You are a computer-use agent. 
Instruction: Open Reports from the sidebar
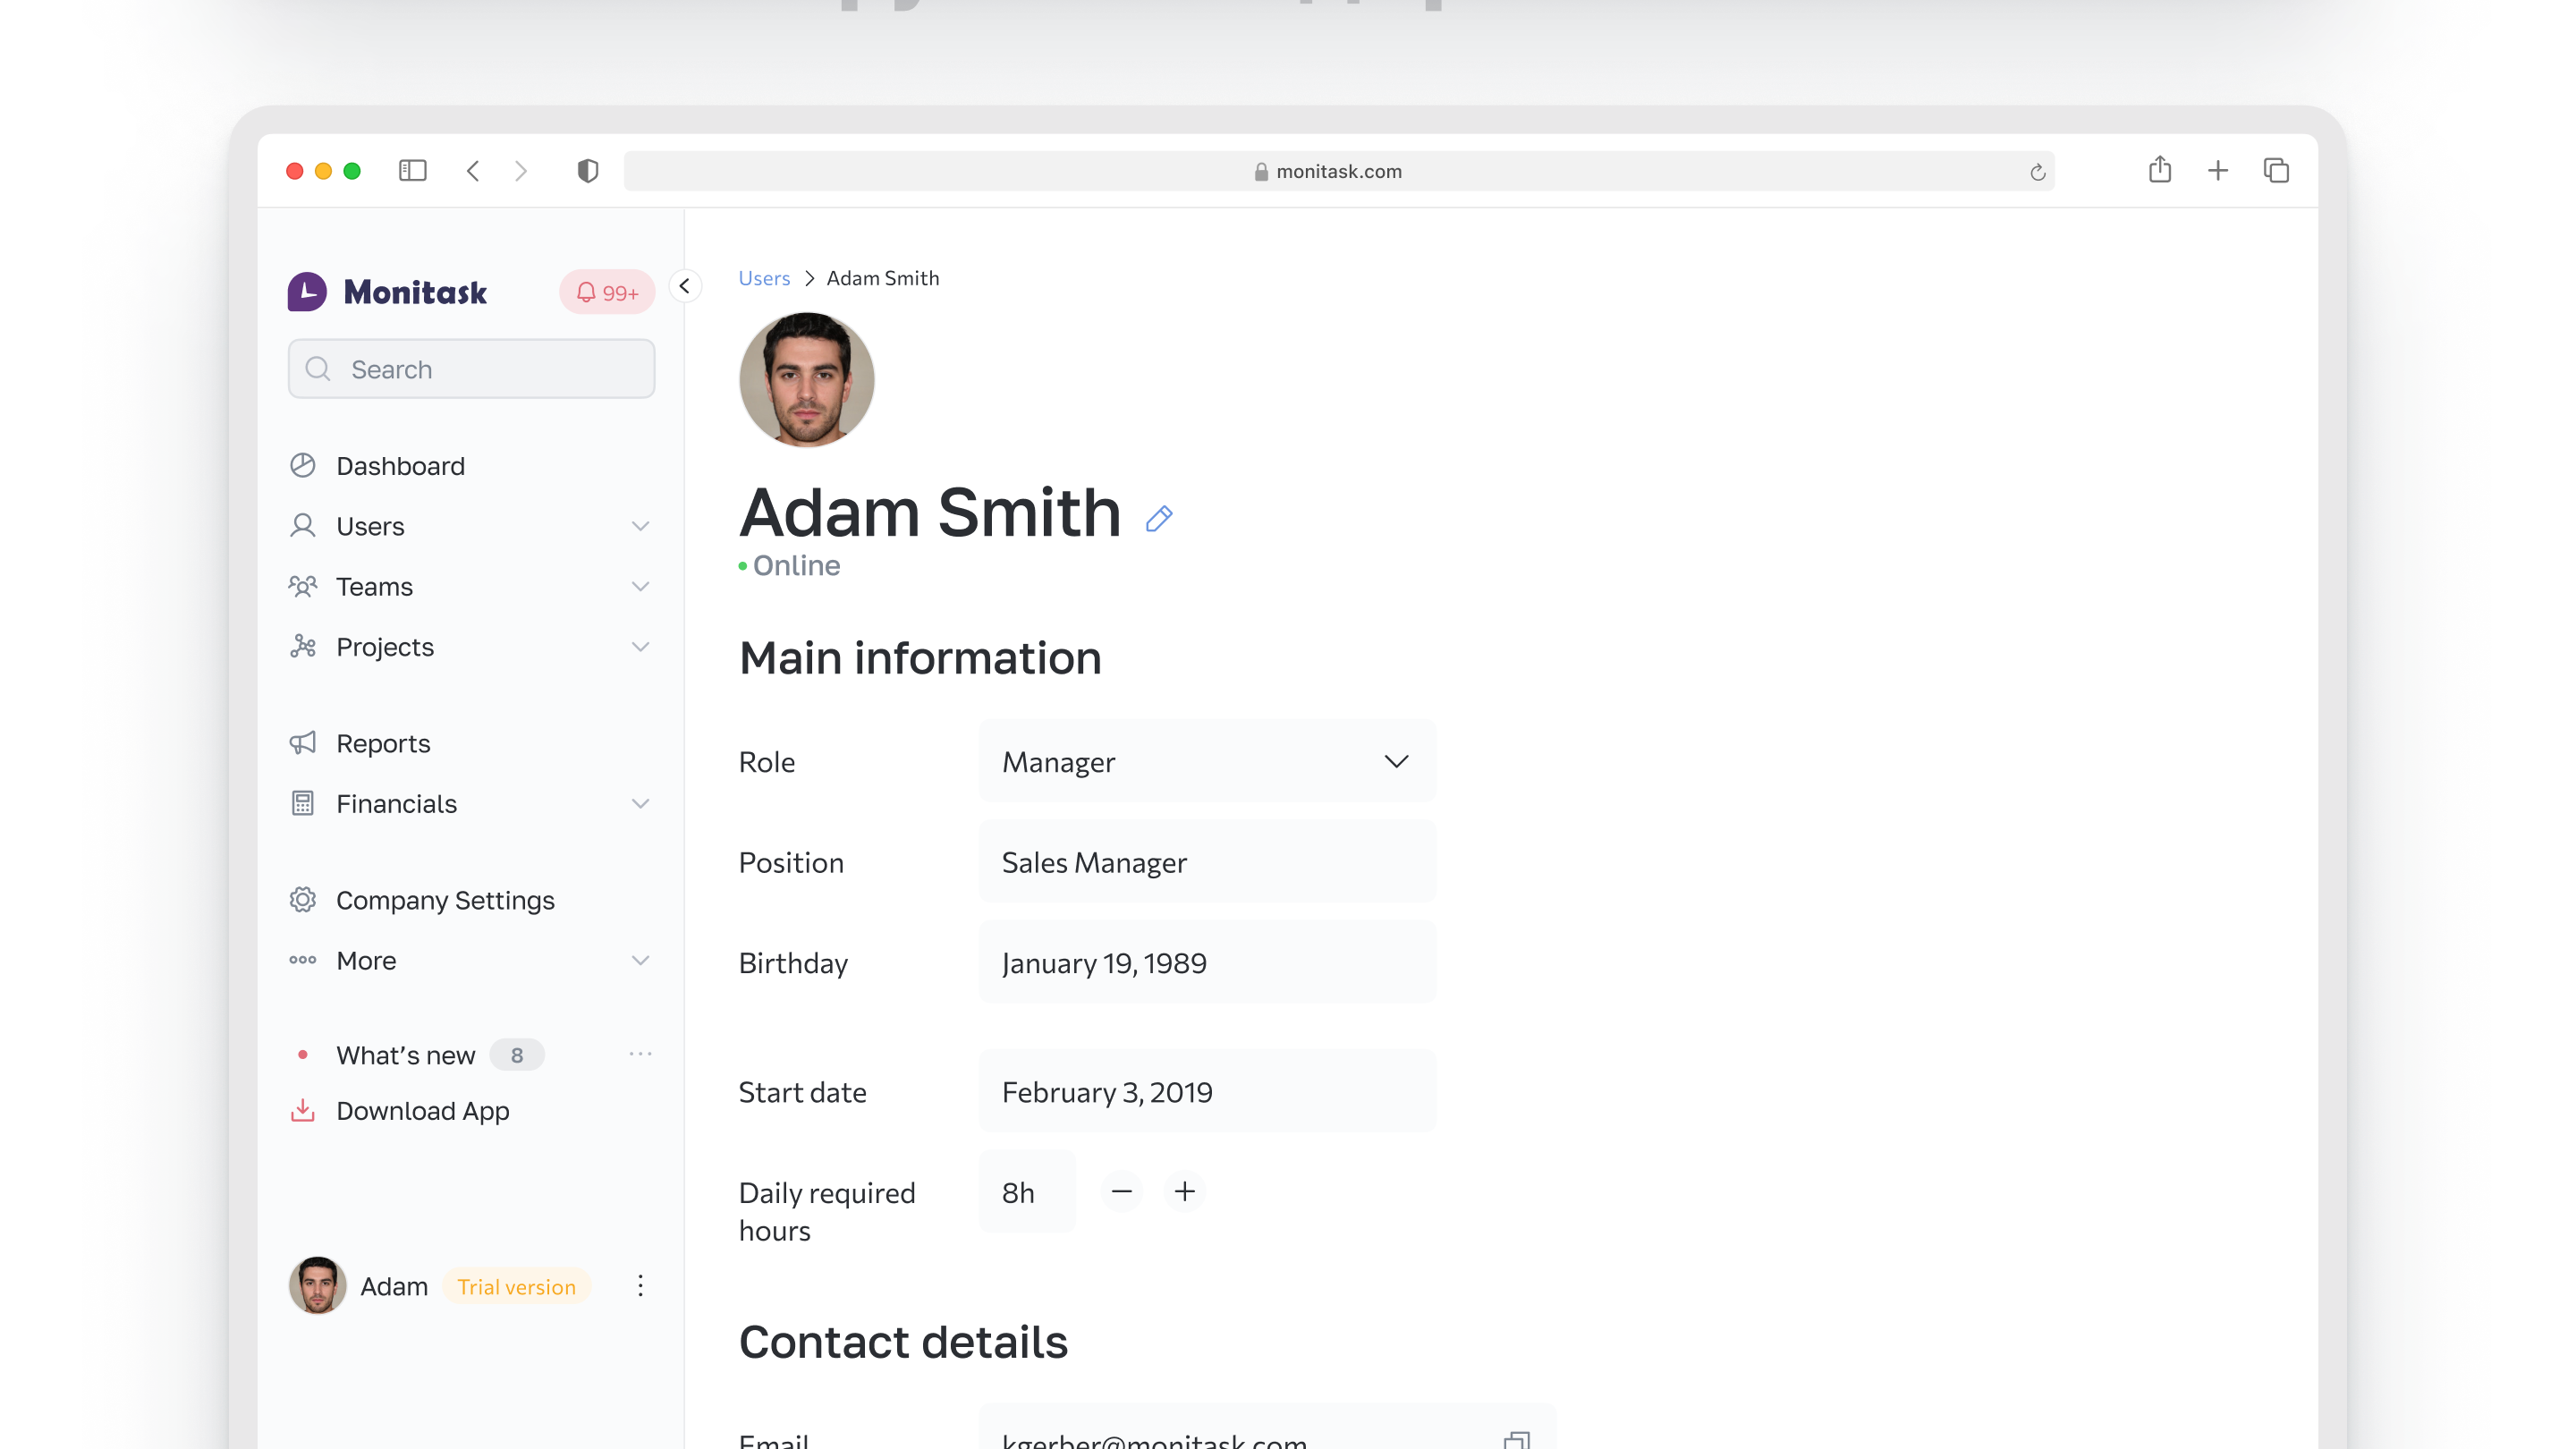tap(383, 743)
